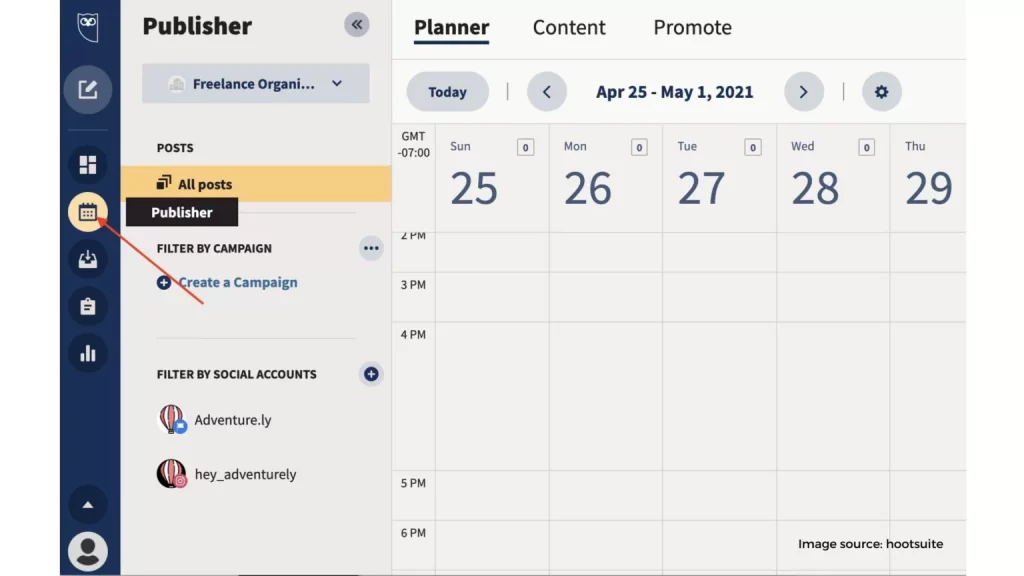Click the Adventure.ly balloon avatar
The height and width of the screenshot is (576, 1024).
[x=172, y=419]
